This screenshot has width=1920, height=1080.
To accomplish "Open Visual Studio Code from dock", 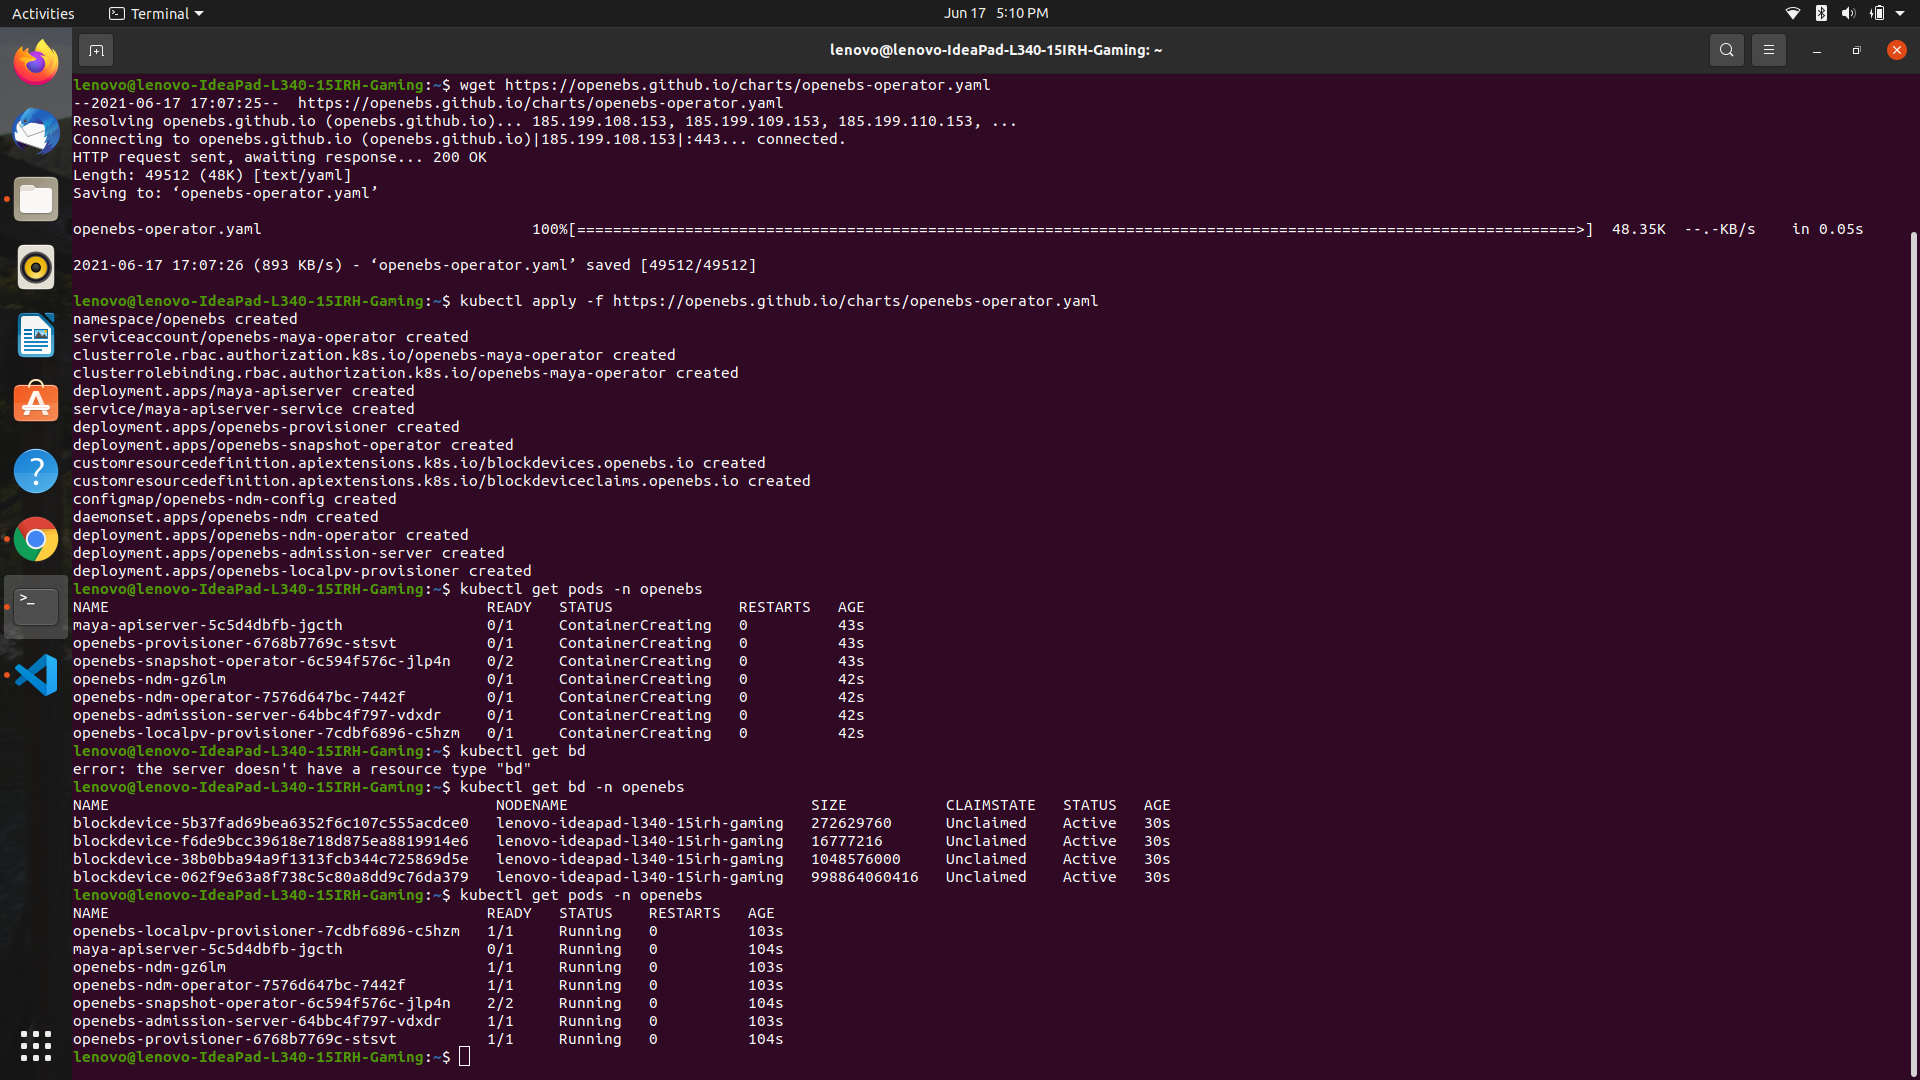I will 36,675.
